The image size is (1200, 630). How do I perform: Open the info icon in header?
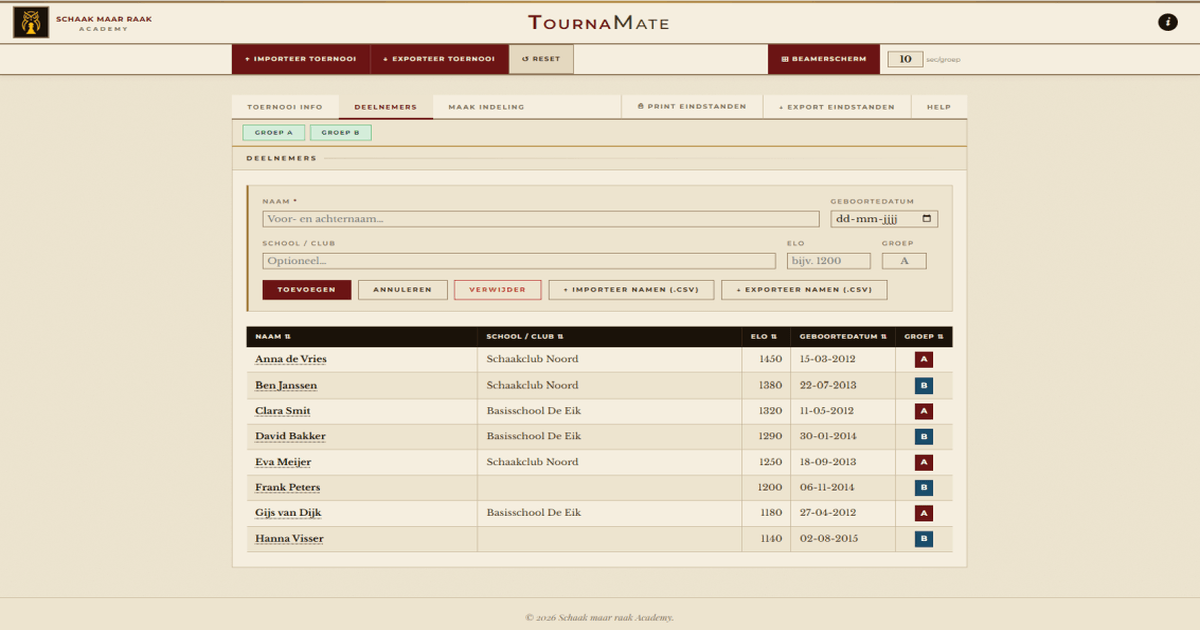[x=1167, y=23]
